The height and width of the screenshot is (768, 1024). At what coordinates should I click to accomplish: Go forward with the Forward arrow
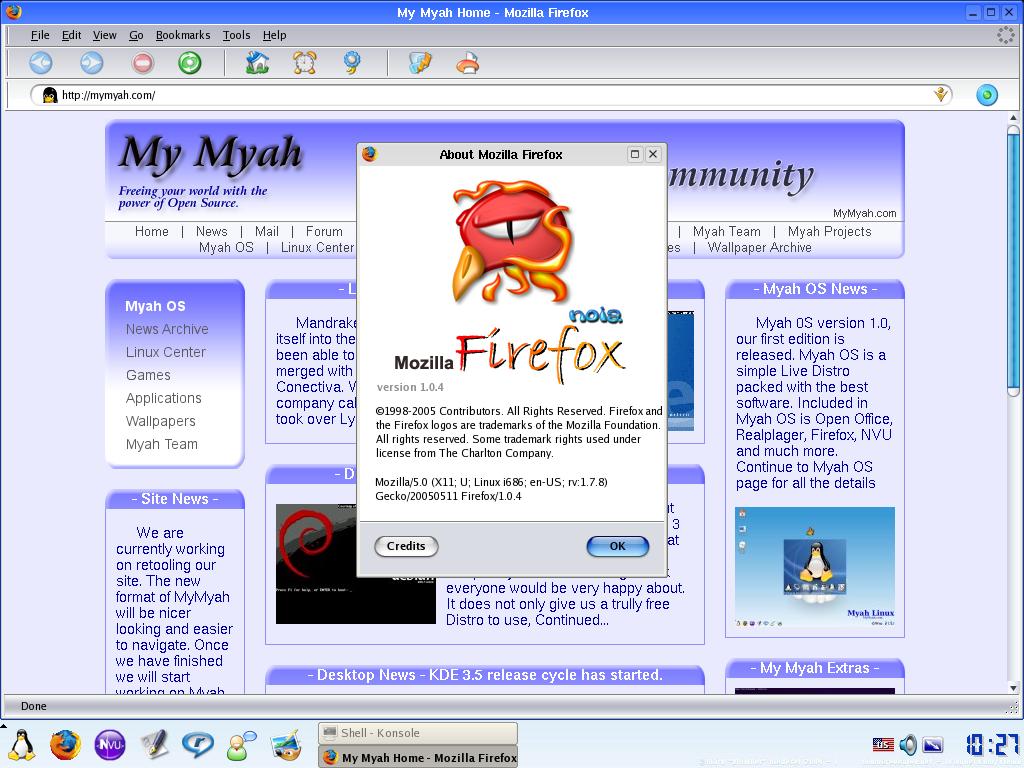pyautogui.click(x=91, y=63)
